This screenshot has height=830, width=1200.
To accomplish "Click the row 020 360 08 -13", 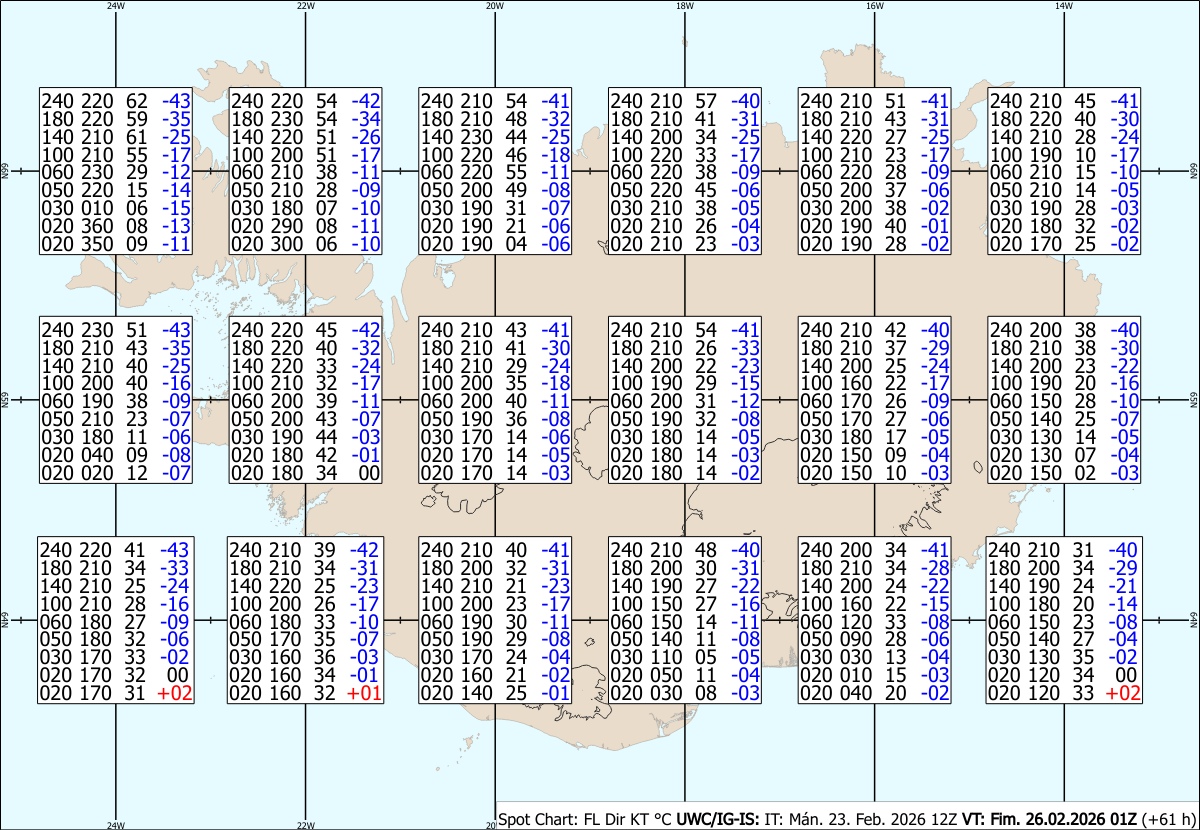I will point(115,226).
